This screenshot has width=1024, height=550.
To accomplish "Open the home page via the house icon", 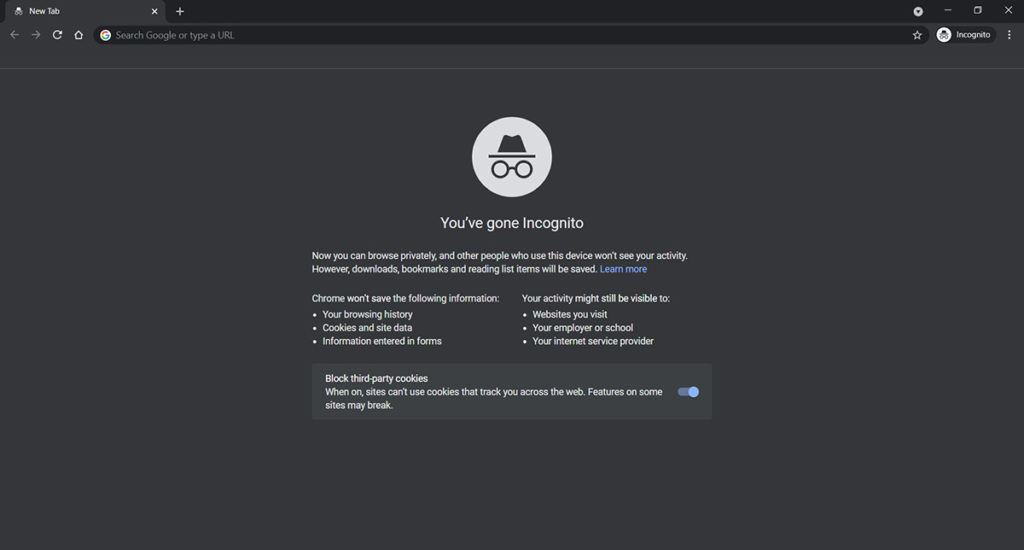I will pos(78,35).
